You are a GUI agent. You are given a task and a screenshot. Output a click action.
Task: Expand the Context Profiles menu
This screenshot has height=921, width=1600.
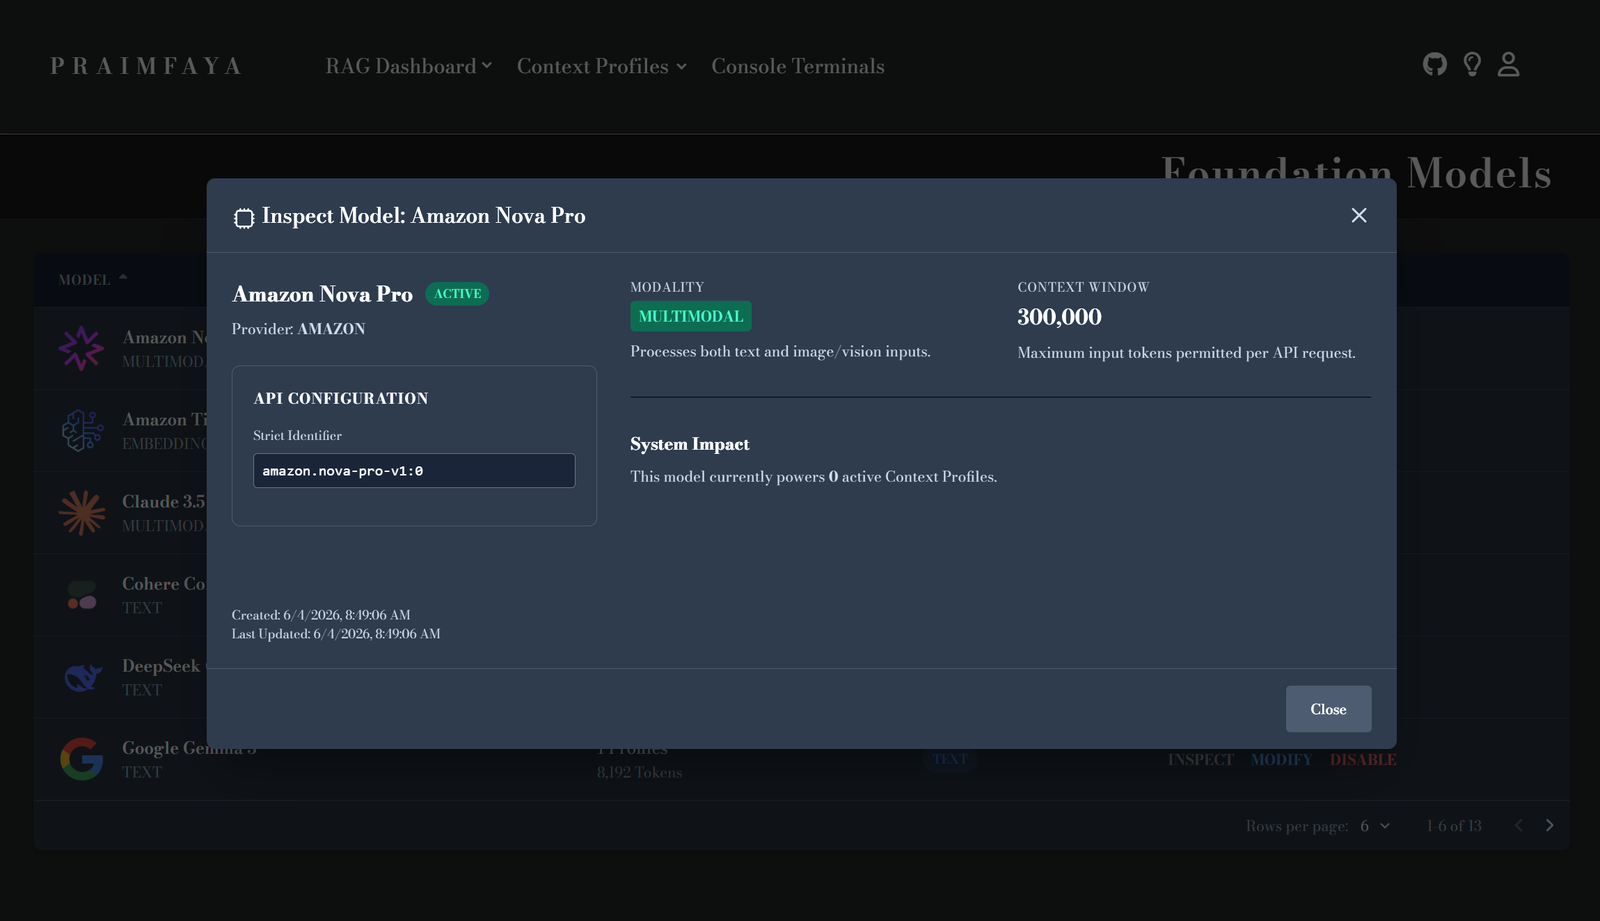(x=601, y=66)
